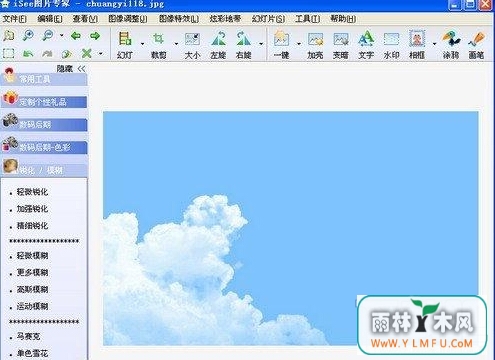The image size is (495, 360).
Task: Apply 加强锐化 effect
Action: (x=32, y=209)
